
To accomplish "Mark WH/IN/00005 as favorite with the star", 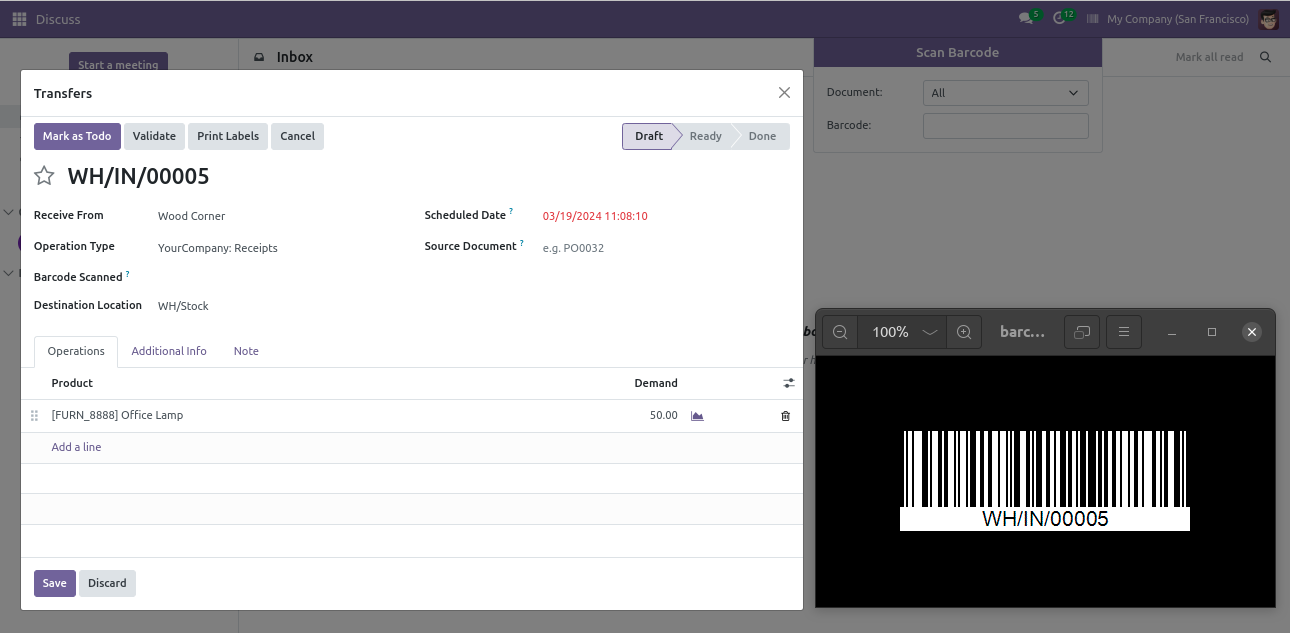I will click(x=44, y=176).
